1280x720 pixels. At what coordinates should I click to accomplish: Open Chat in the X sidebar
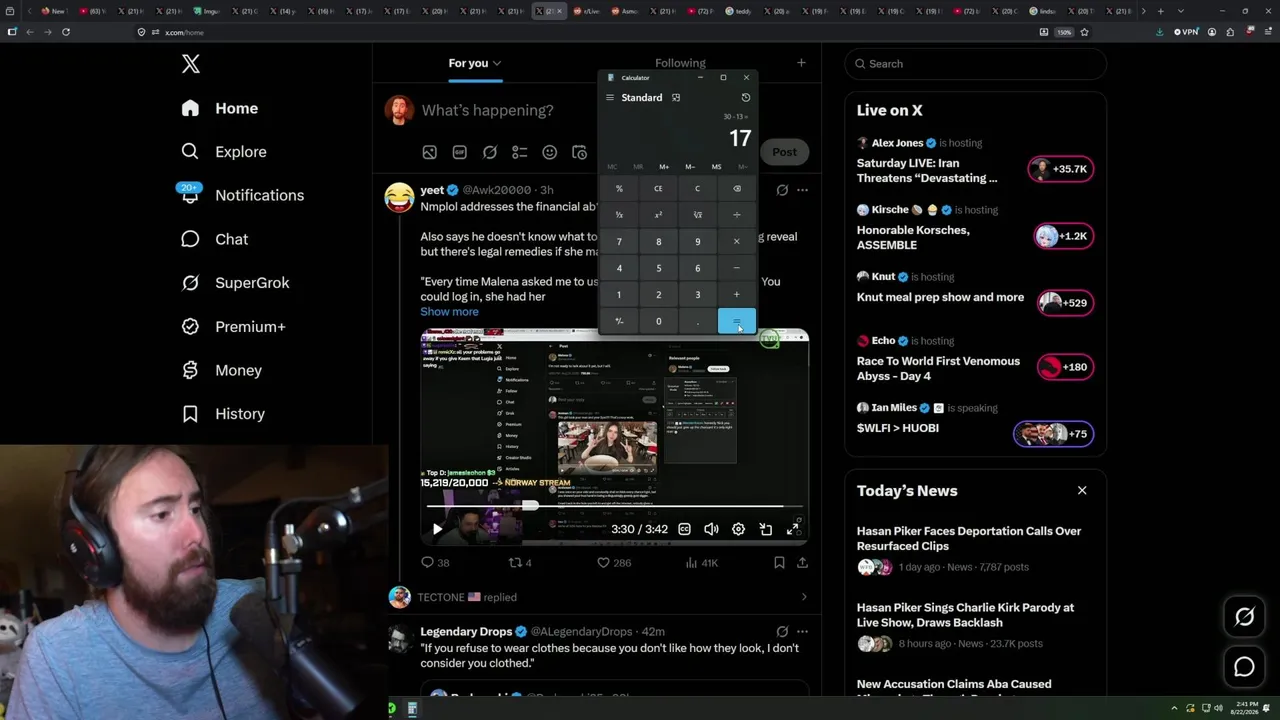(214, 239)
